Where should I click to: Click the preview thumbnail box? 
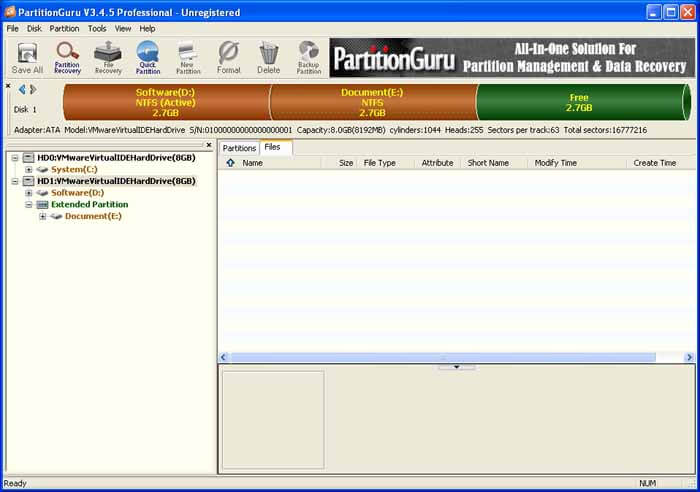coord(273,420)
